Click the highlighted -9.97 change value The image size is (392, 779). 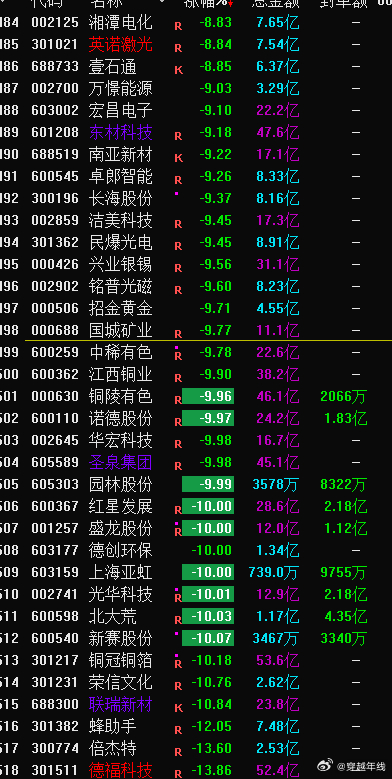(208, 418)
